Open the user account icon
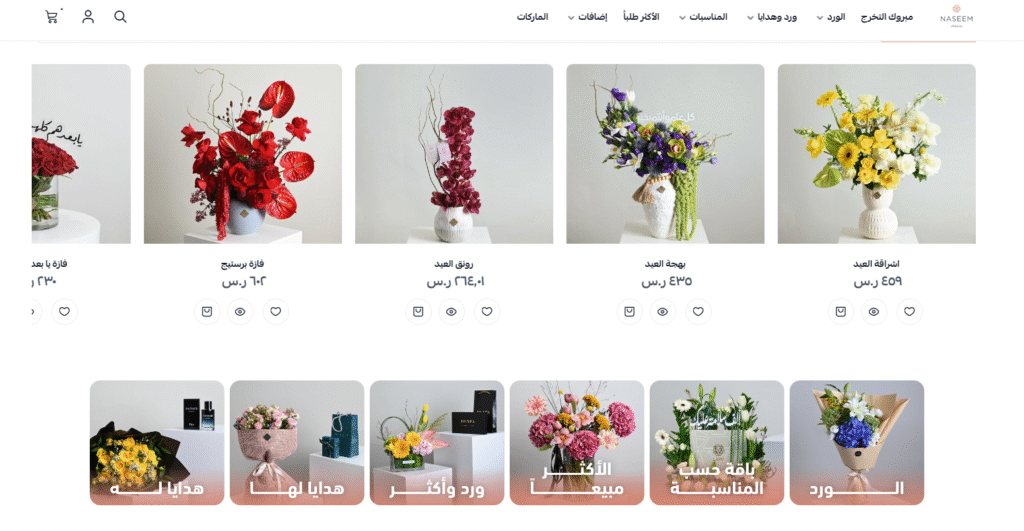1024x531 pixels. [x=88, y=17]
